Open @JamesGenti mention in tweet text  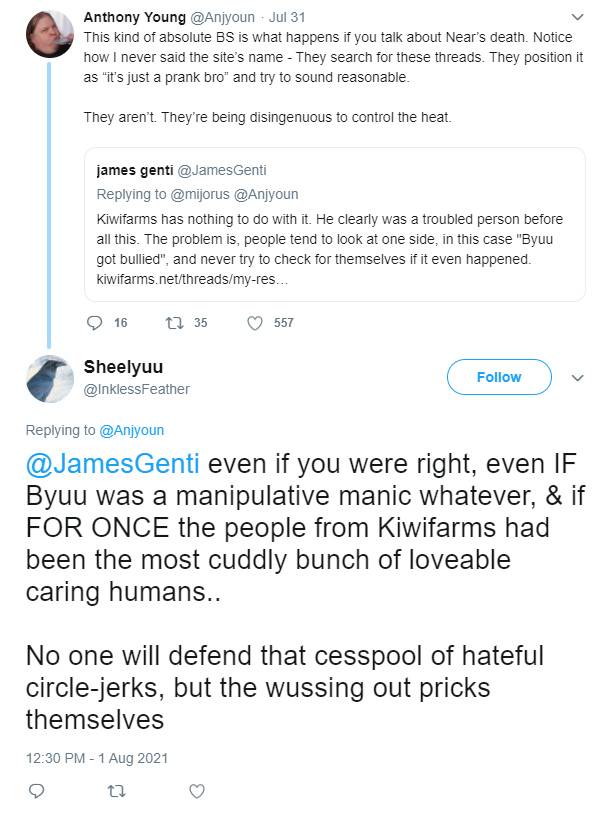(113, 463)
